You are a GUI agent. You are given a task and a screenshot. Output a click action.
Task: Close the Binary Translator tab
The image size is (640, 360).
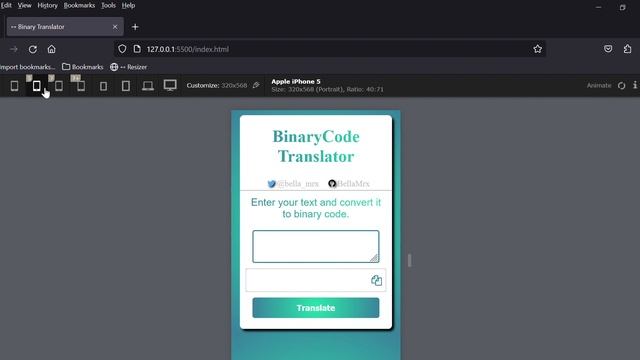click(115, 27)
